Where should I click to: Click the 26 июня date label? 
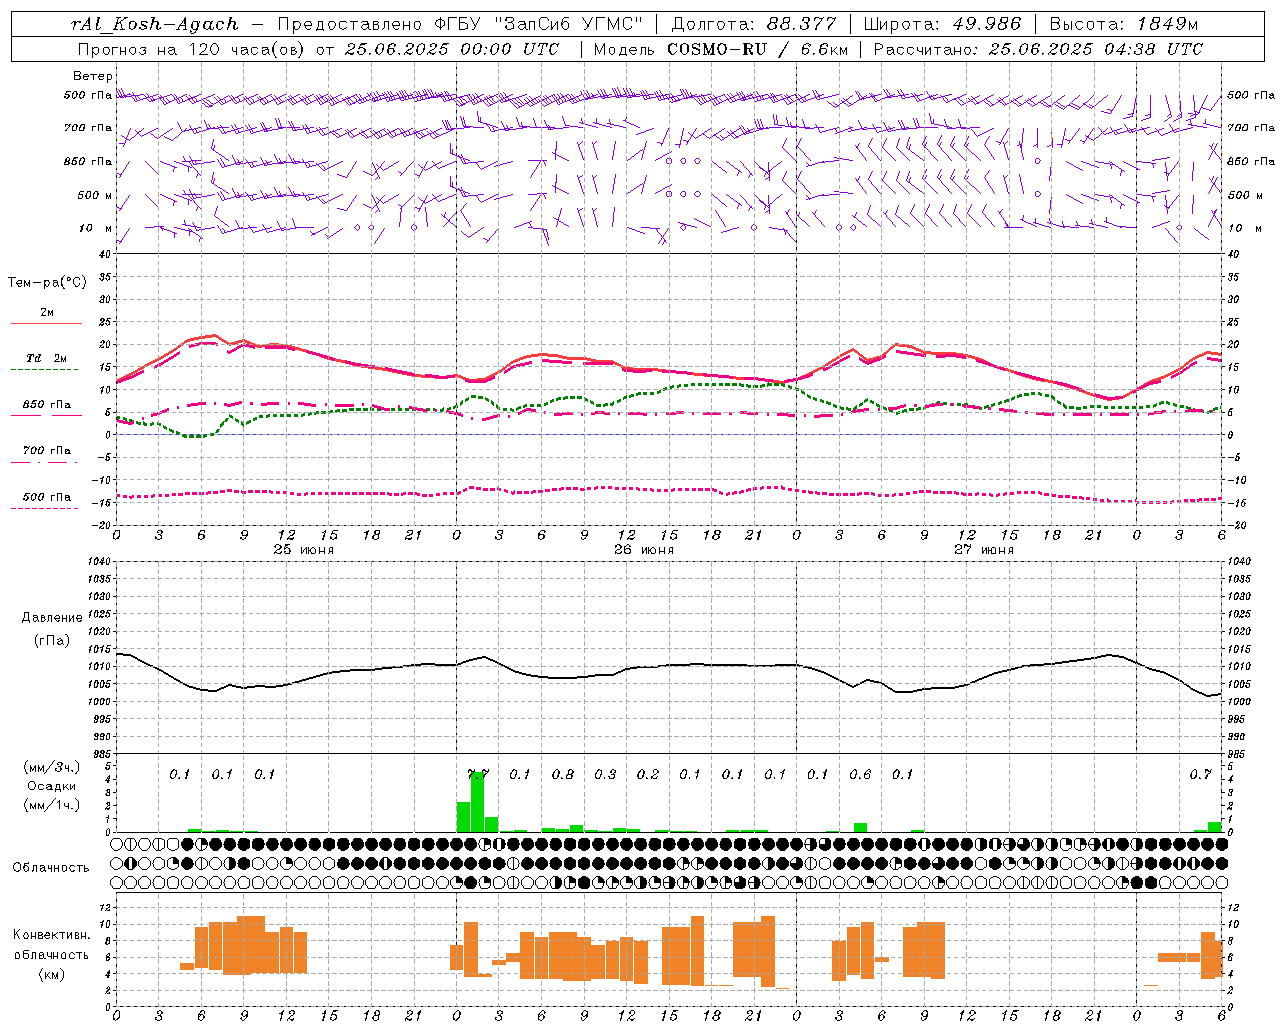644,550
